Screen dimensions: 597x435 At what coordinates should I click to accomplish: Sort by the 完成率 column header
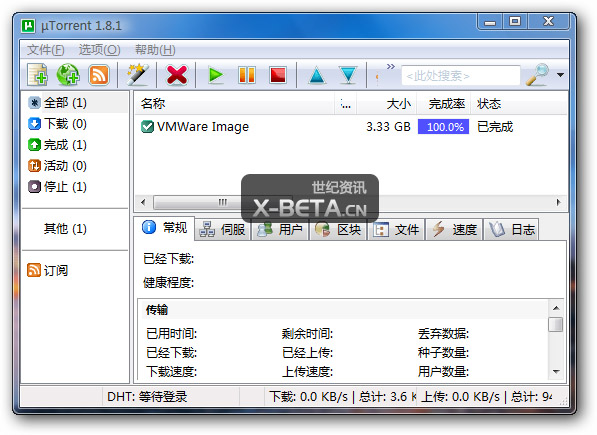444,104
